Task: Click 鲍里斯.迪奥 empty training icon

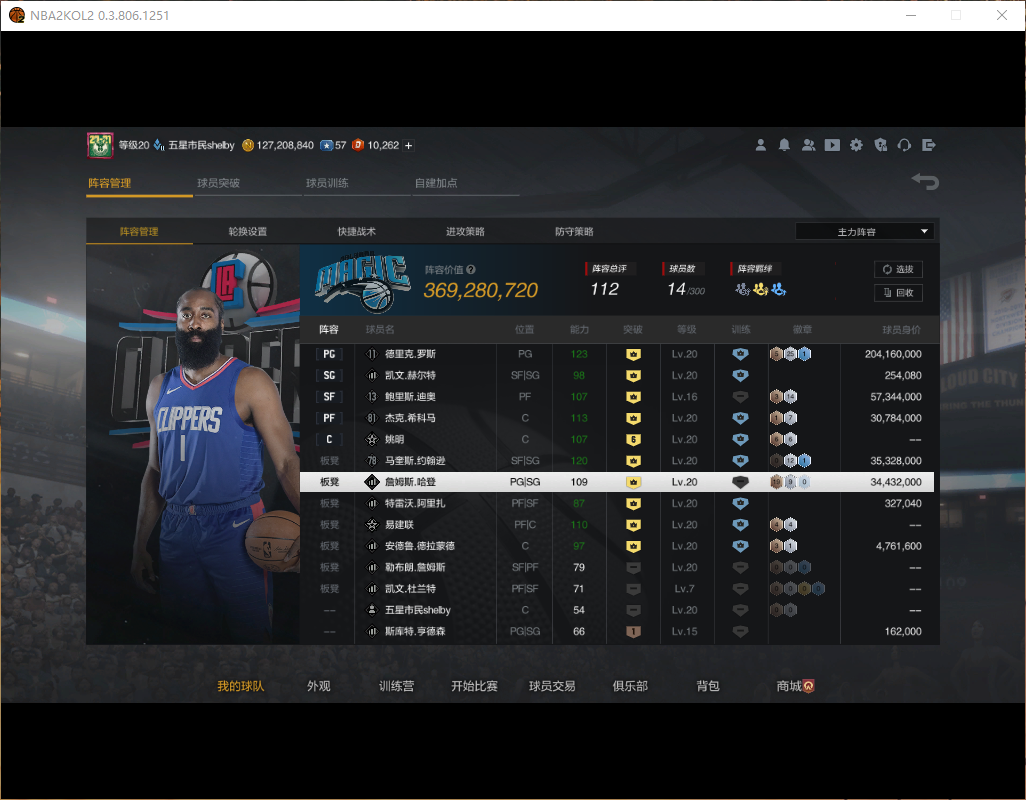Action: [740, 396]
